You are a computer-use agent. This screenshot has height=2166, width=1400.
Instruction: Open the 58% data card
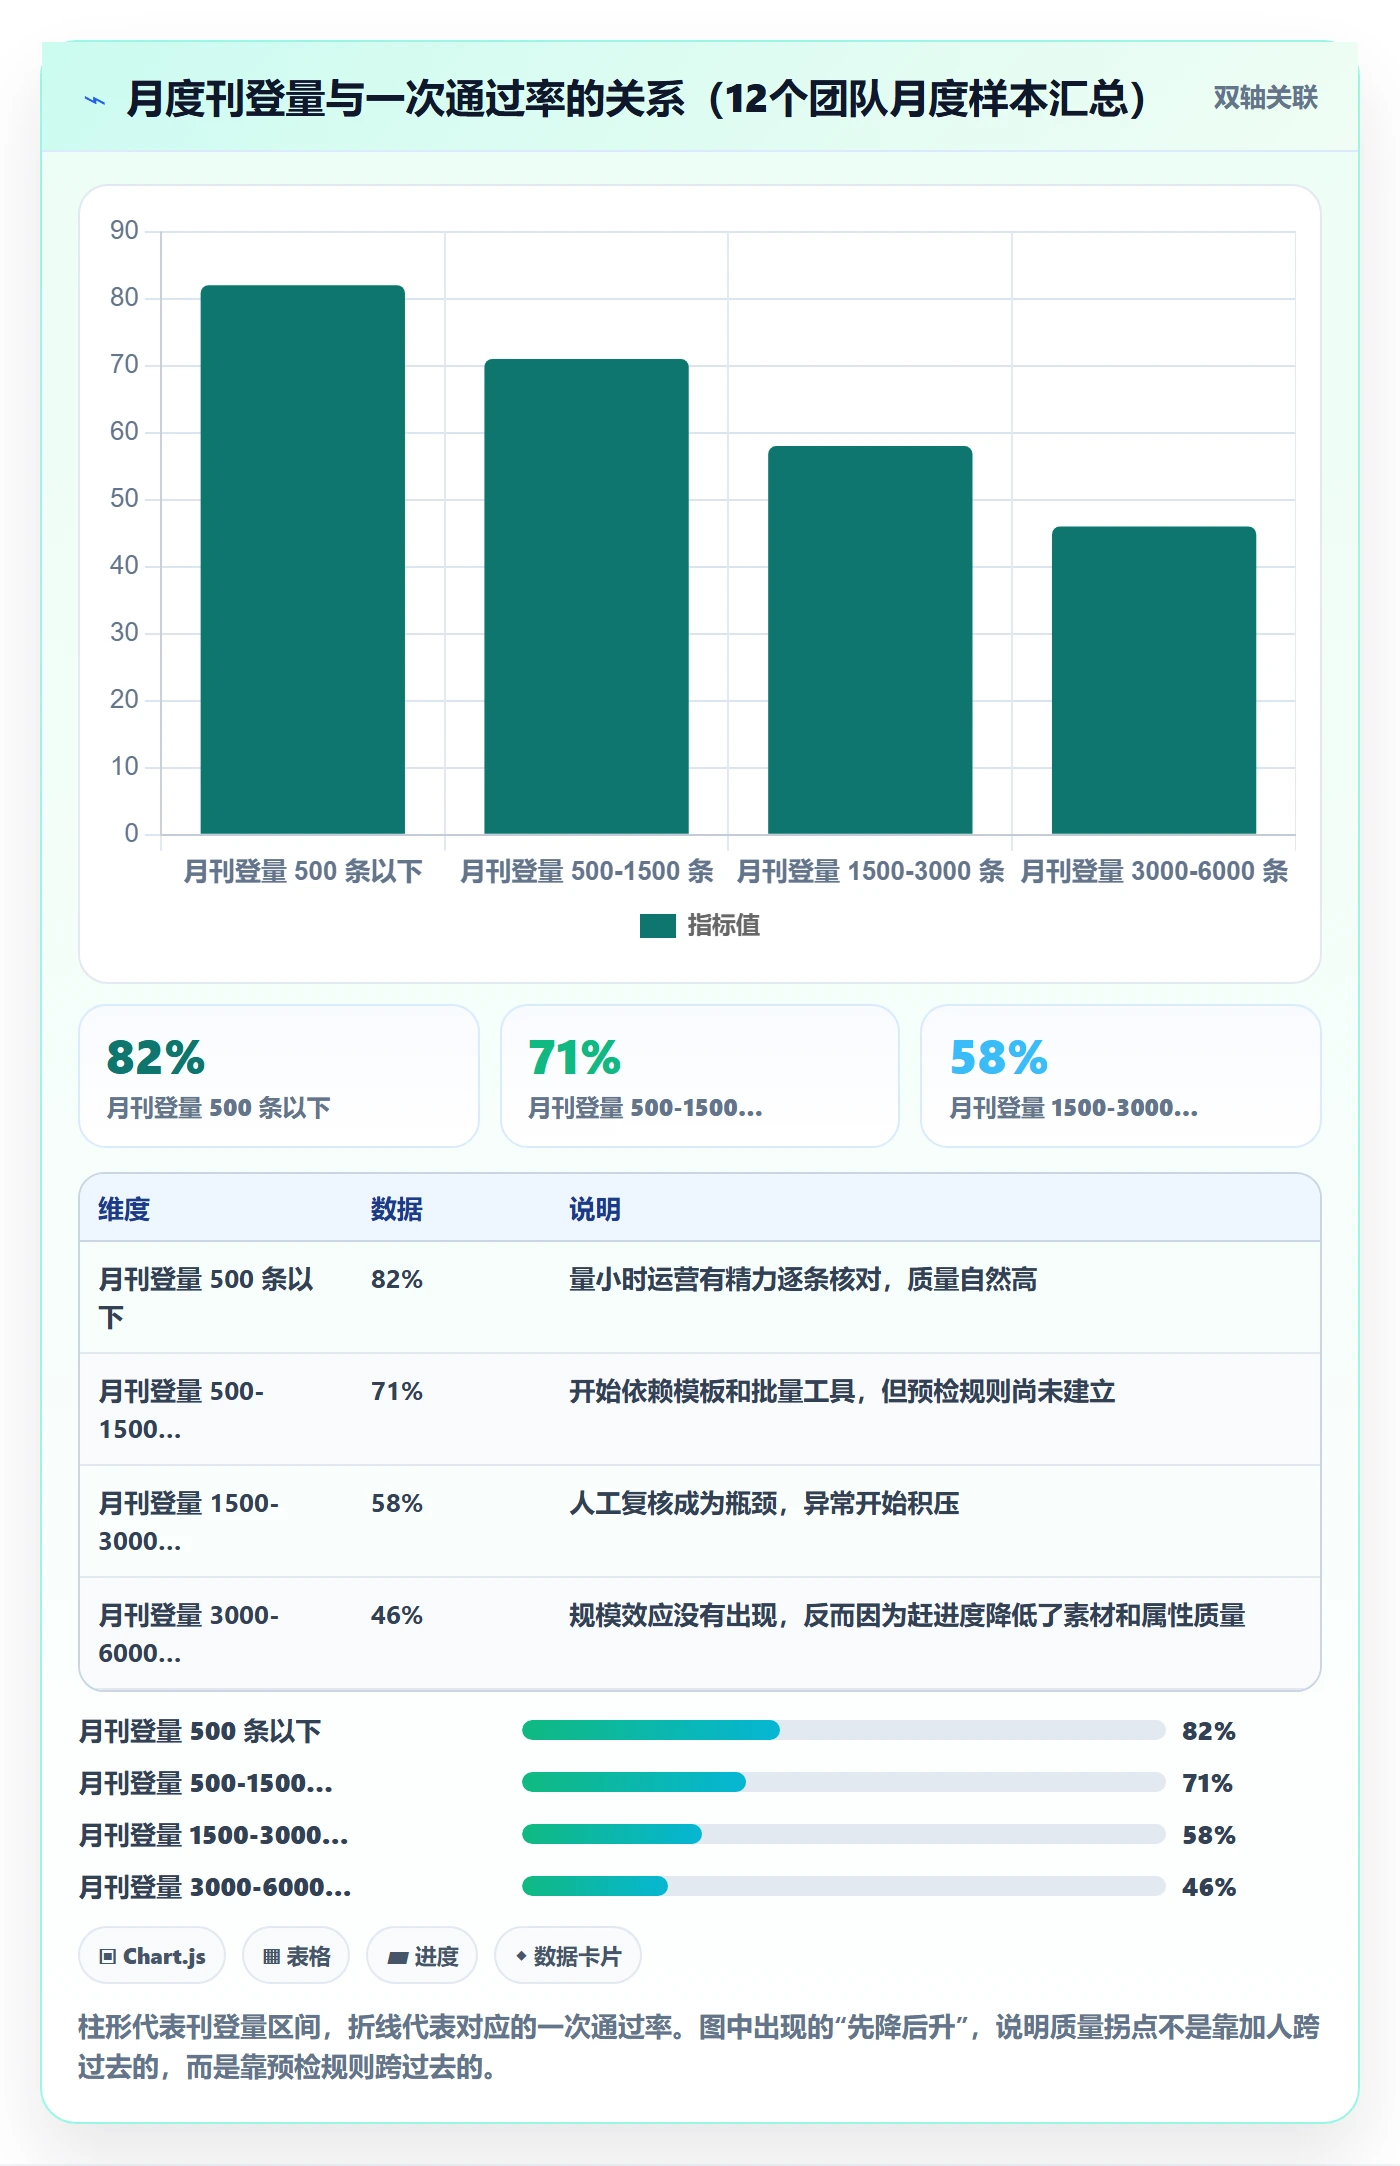[x=1121, y=1076]
